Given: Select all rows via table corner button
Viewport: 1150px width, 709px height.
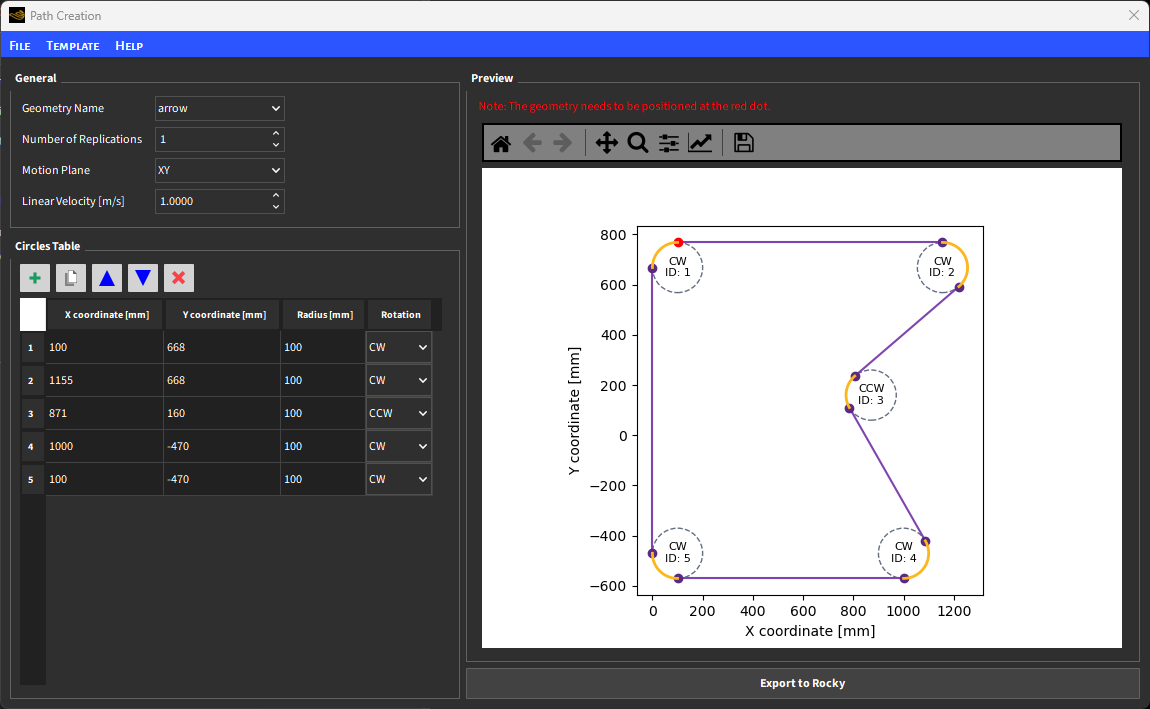Looking at the screenshot, I should [x=33, y=315].
